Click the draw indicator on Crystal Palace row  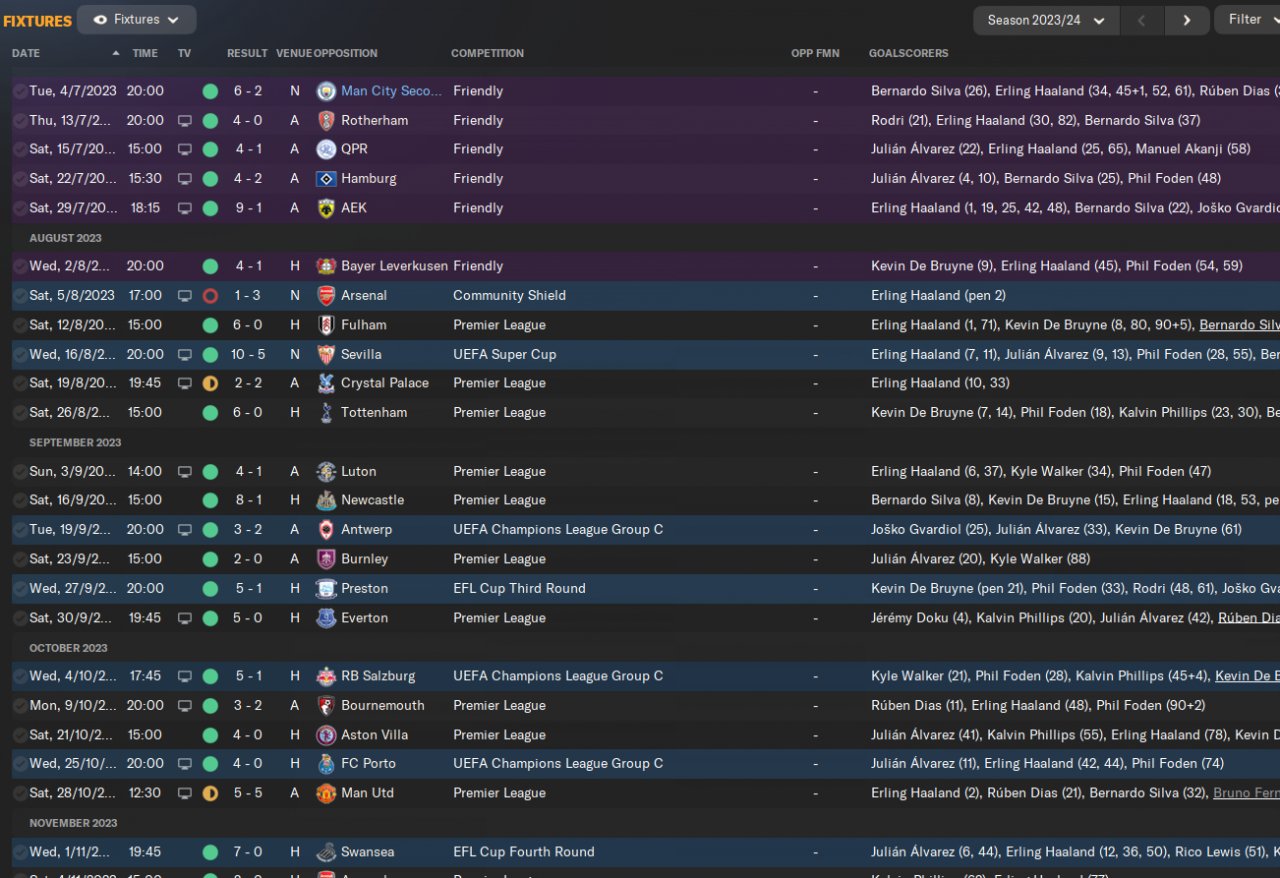click(210, 384)
